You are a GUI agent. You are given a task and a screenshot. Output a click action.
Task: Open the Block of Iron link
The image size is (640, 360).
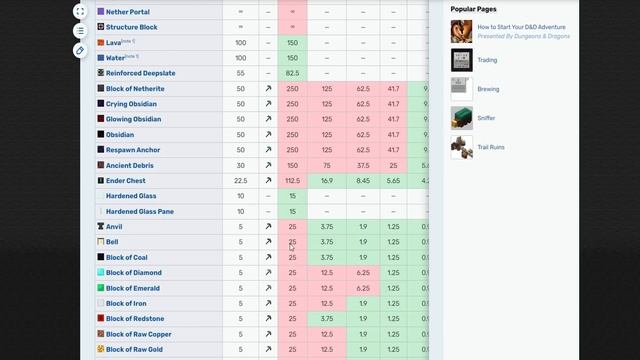(x=126, y=303)
